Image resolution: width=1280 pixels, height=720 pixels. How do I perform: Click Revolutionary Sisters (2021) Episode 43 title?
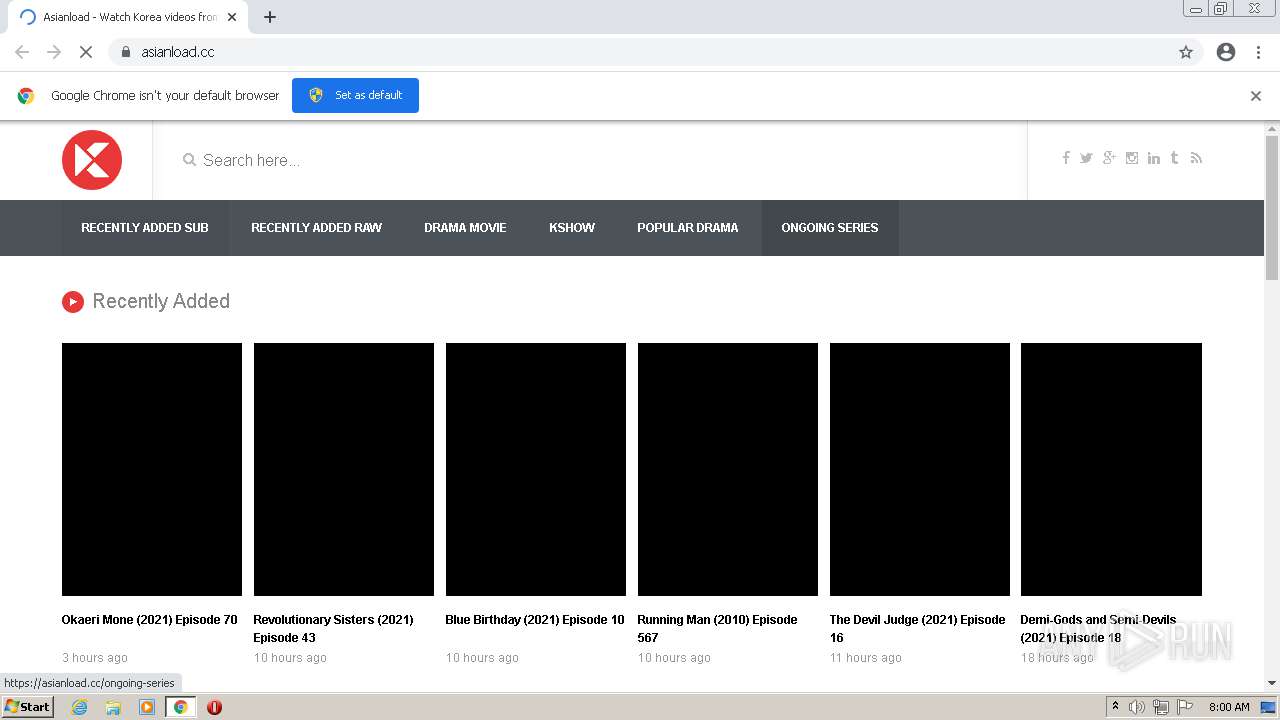click(333, 629)
